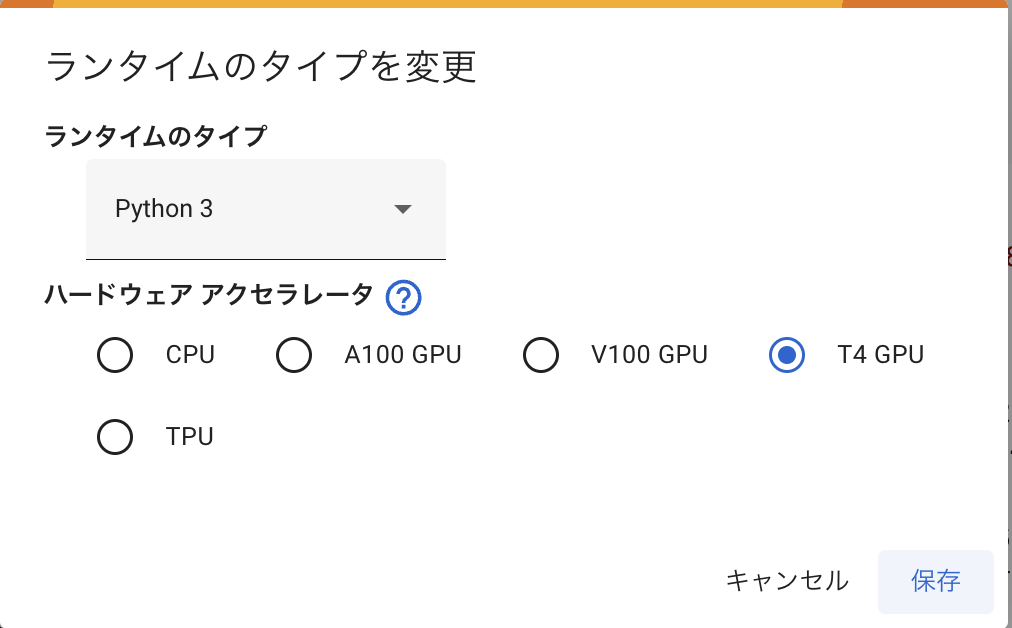1012x628 pixels.
Task: Click the A100 GPU label text
Action: [x=403, y=355]
